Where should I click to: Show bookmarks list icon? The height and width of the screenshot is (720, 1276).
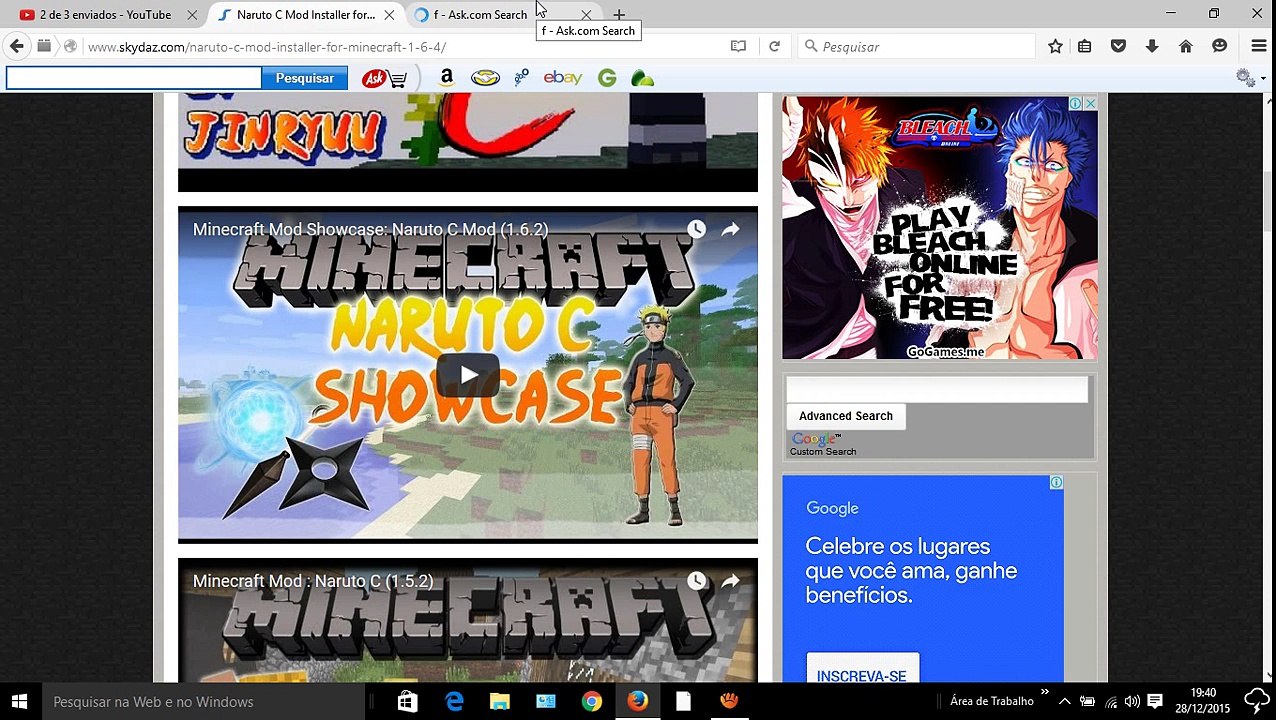click(x=1084, y=46)
